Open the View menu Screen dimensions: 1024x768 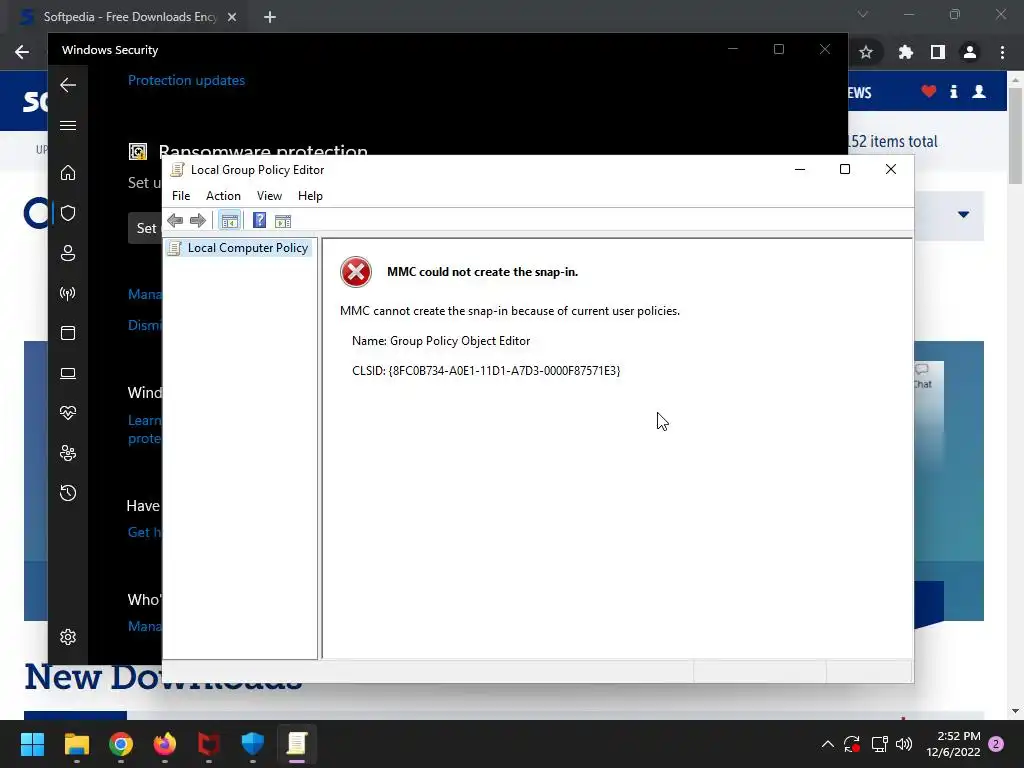(x=269, y=196)
